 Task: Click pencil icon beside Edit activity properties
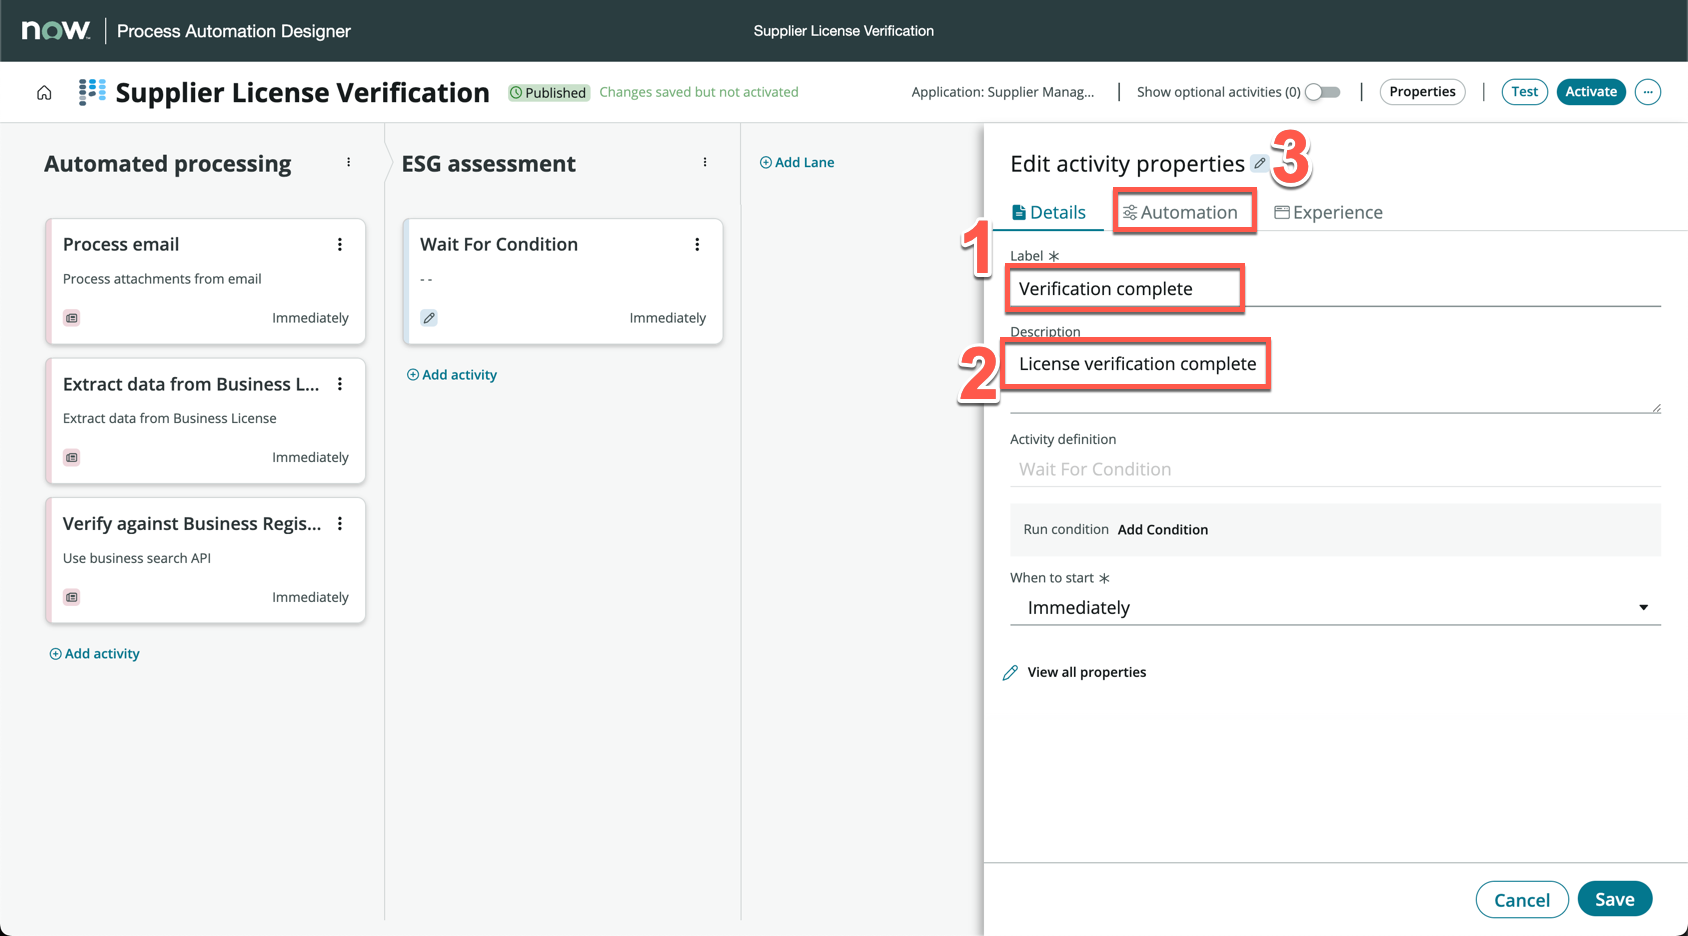click(x=1259, y=163)
